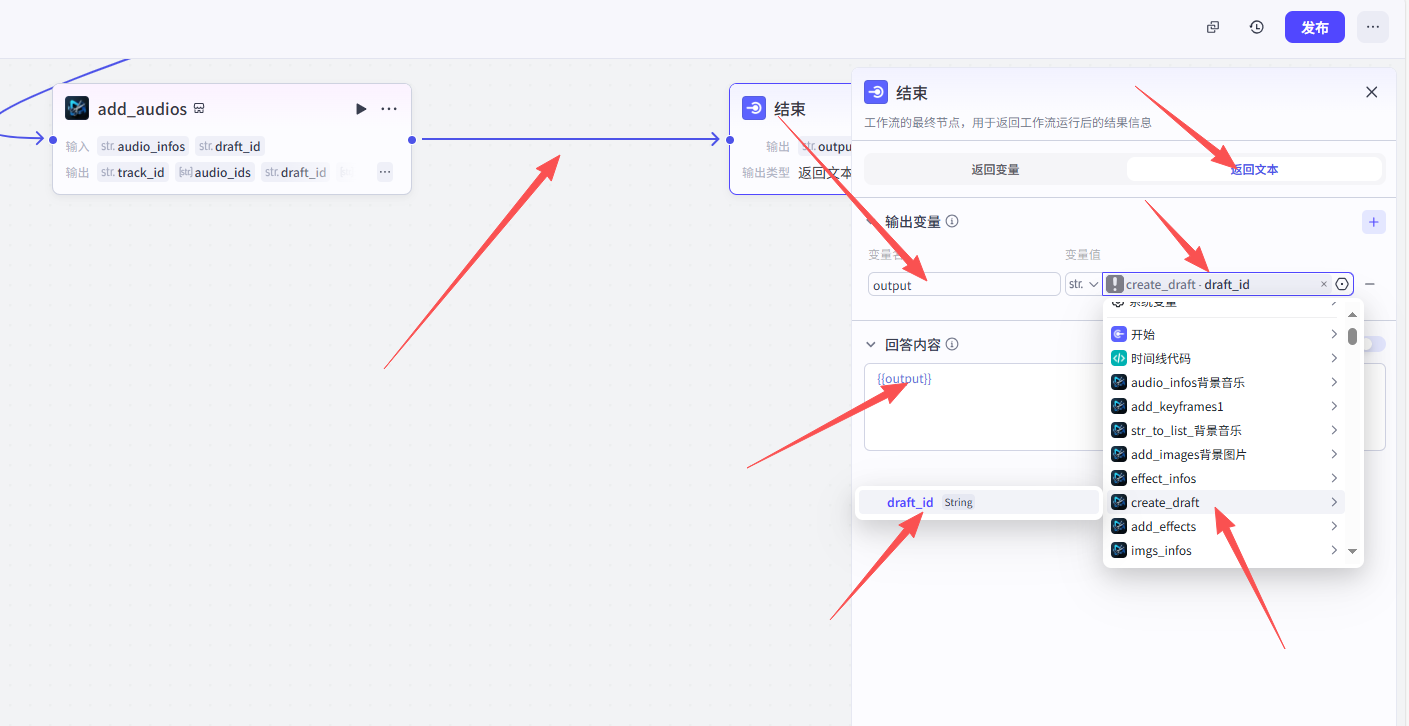Clear the create_draft draft_id variable value

pos(1324,284)
